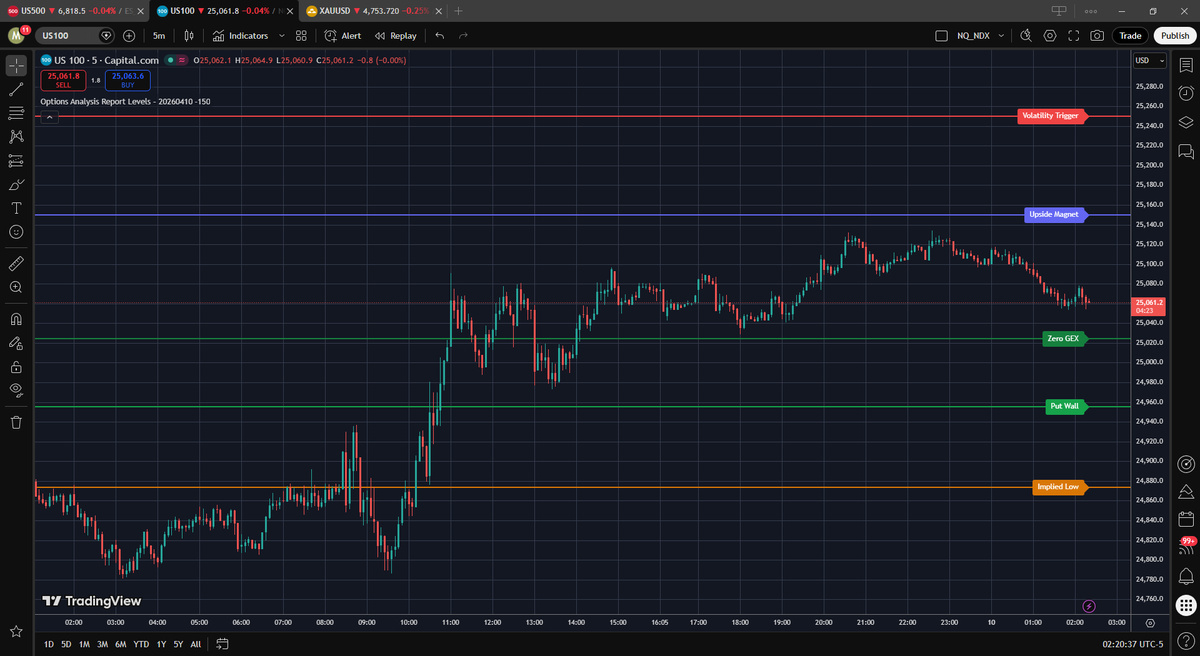This screenshot has width=1200, height=656.
Task: Create an Alert
Action: coord(343,36)
